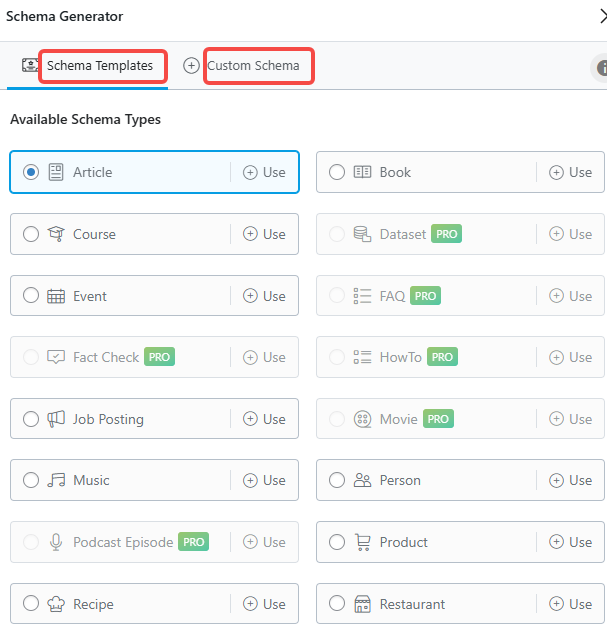Click Use for Event schema
The image size is (607, 644).
(x=264, y=296)
